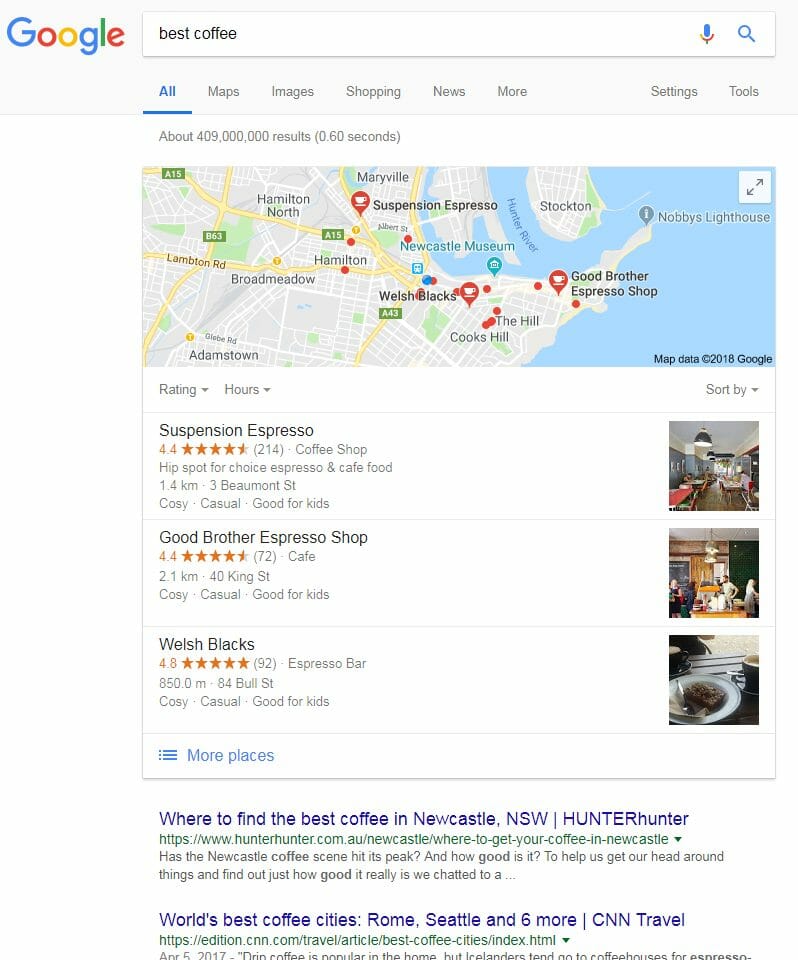This screenshot has height=960, width=798.
Task: Open the Rating filter dropdown
Action: pyautogui.click(x=183, y=389)
